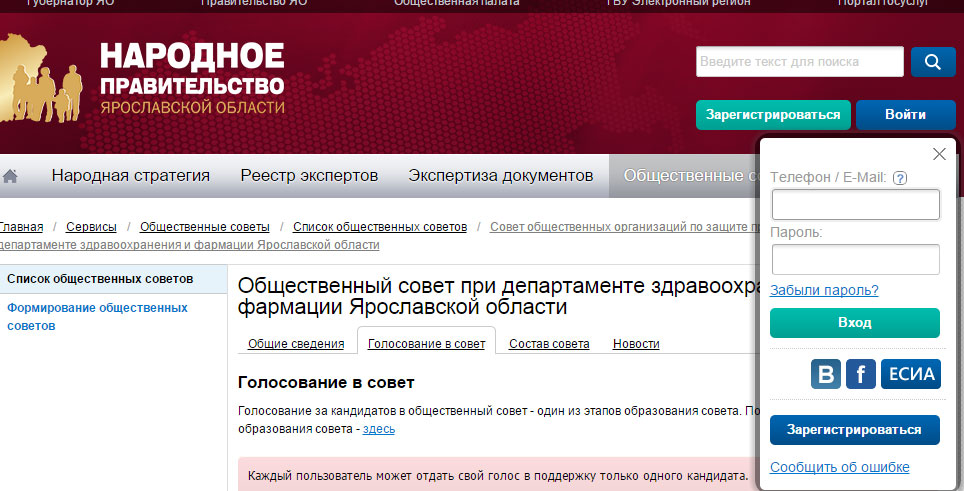
Task: Open the Новости tab
Action: (636, 344)
